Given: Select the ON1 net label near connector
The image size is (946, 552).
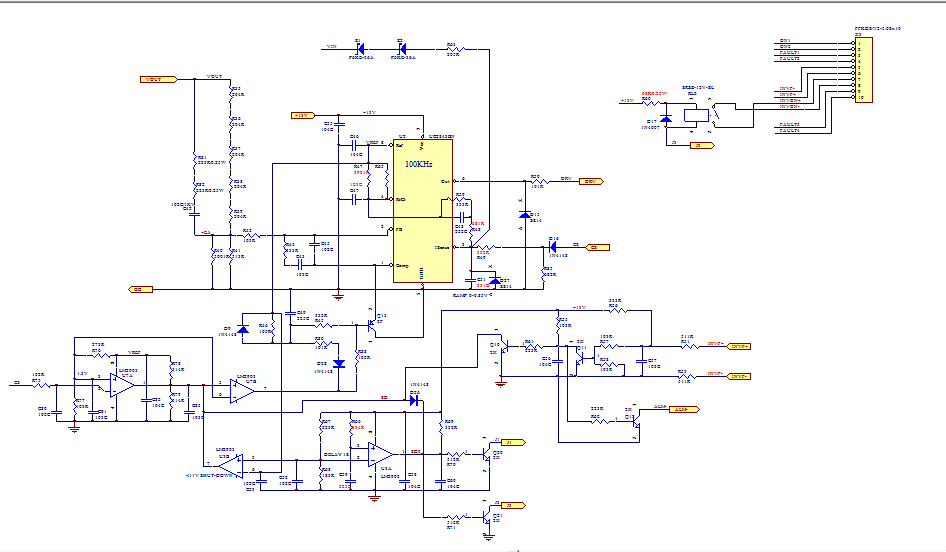Looking at the screenshot, I should point(785,40).
